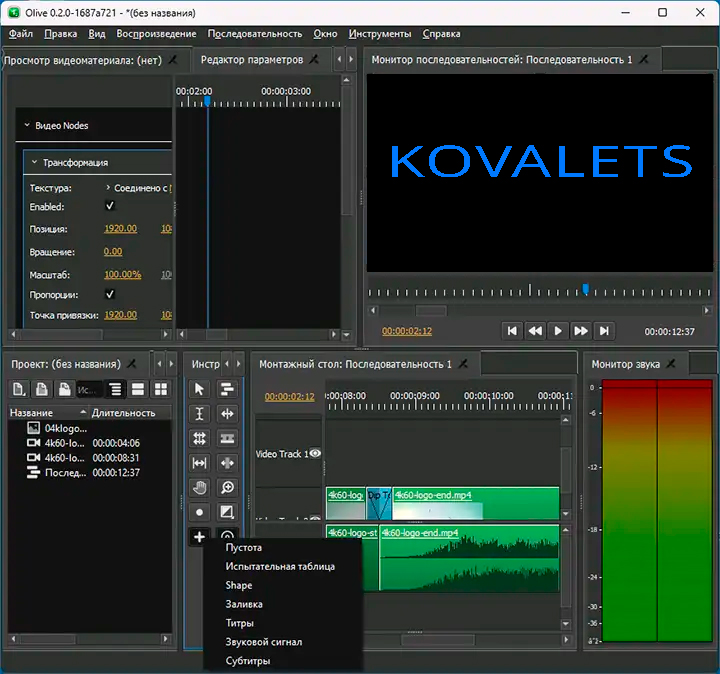The height and width of the screenshot is (674, 720).
Task: Select the Rolling edit tool
Action: click(x=199, y=438)
